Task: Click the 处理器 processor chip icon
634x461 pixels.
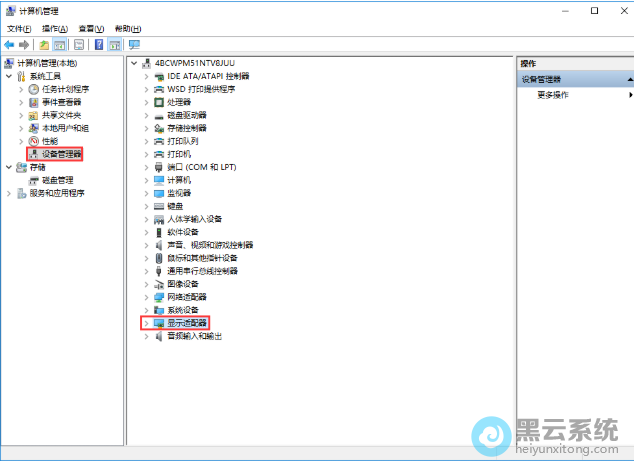Action: (159, 102)
